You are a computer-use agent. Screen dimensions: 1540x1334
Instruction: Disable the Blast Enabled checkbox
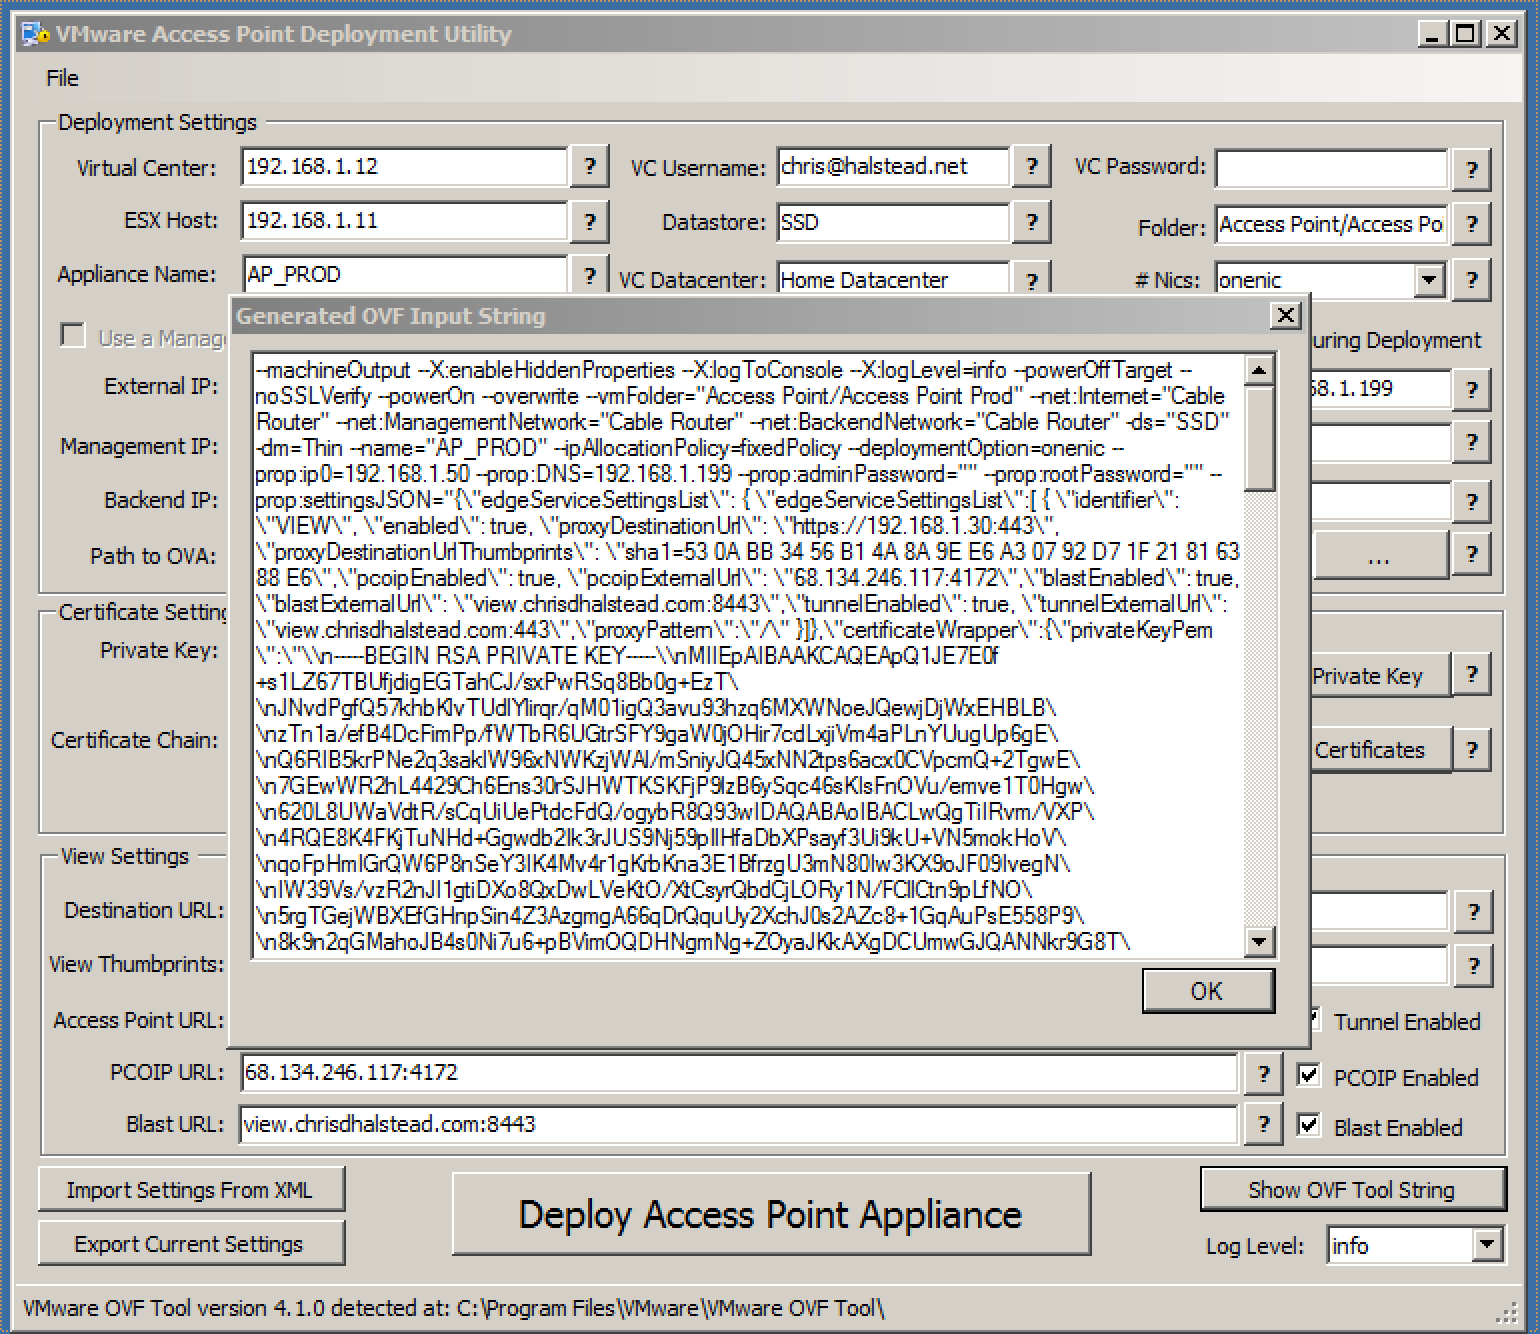pyautogui.click(x=1308, y=1125)
